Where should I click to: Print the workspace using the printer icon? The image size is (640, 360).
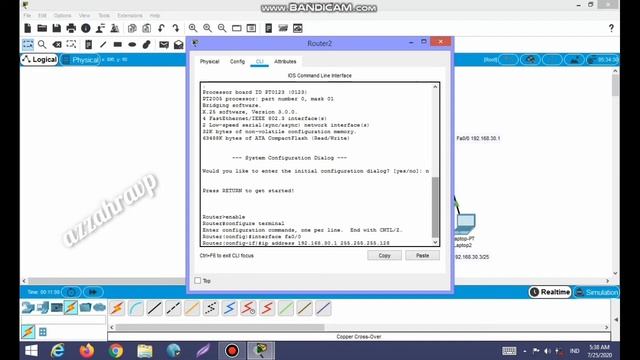tap(71, 28)
